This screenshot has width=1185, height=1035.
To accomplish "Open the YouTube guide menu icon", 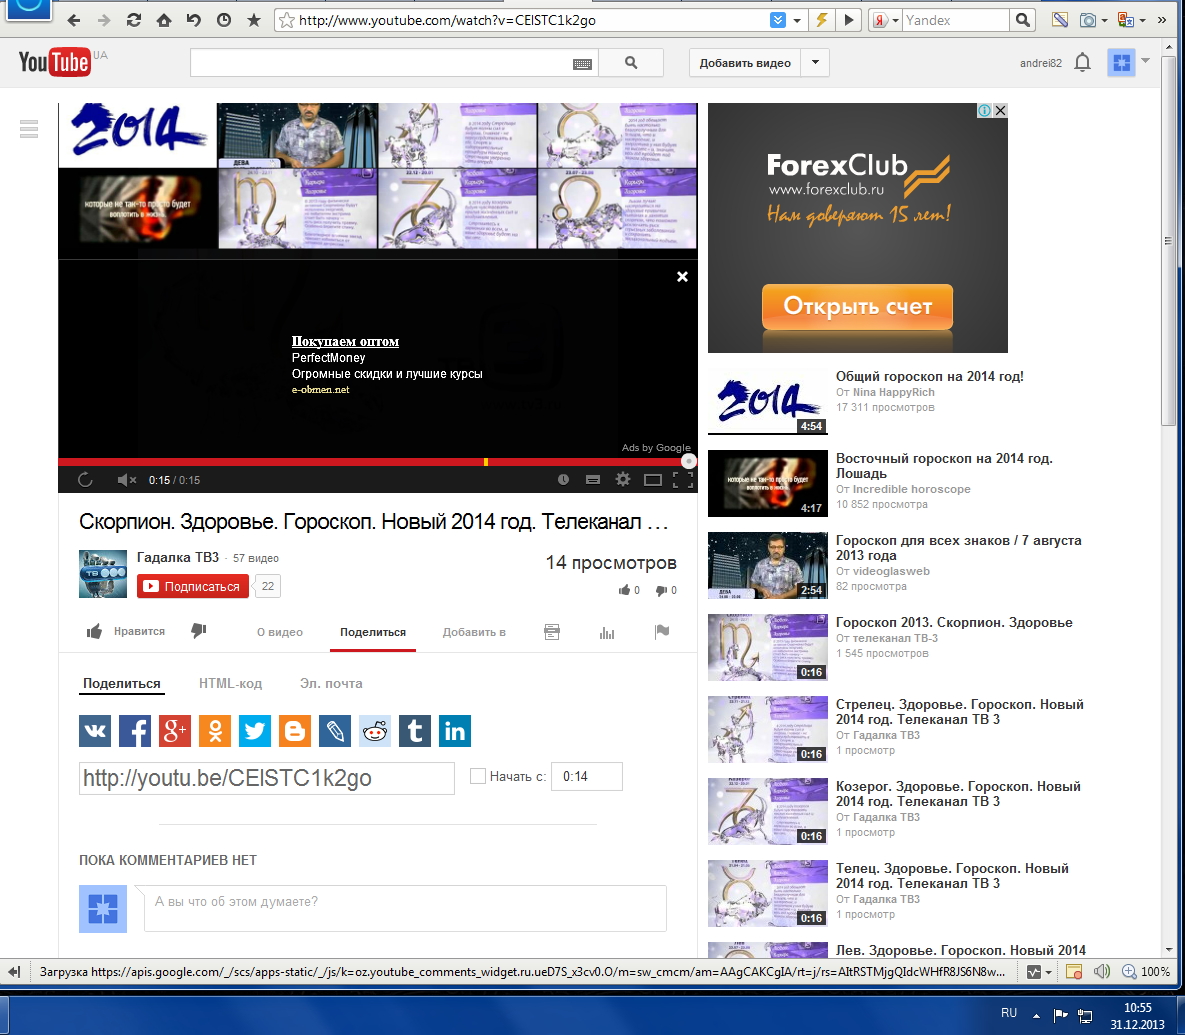I will (x=29, y=129).
